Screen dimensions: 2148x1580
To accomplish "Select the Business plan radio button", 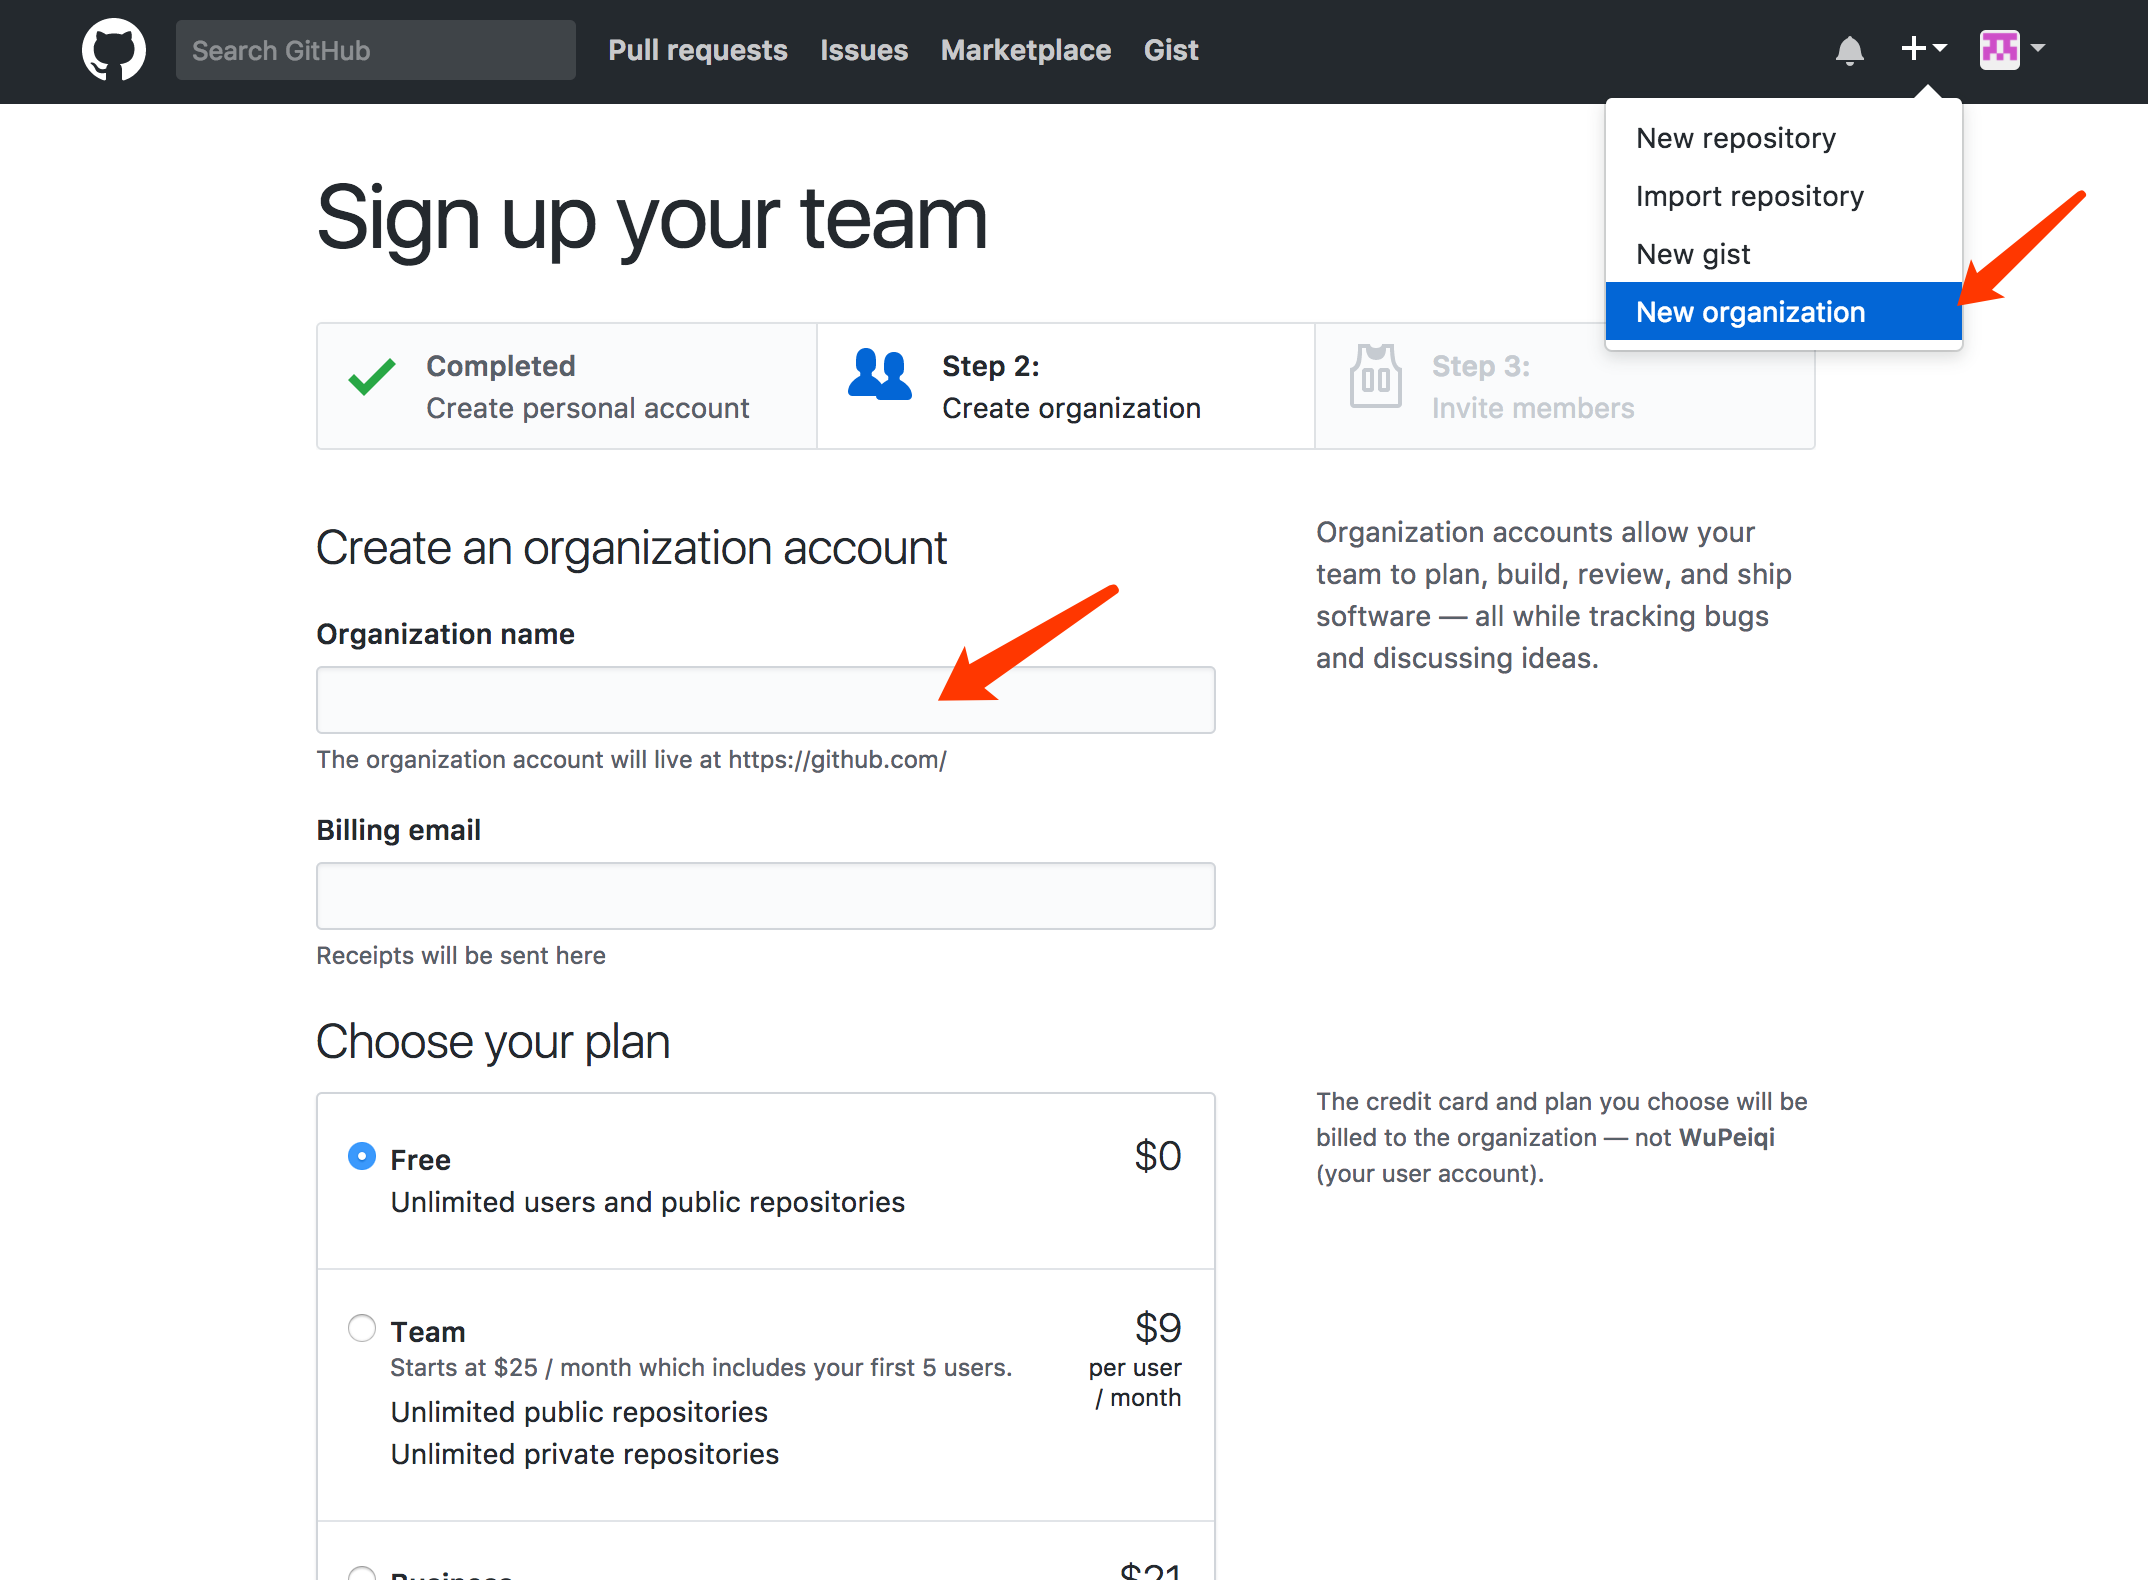I will coord(362,1574).
